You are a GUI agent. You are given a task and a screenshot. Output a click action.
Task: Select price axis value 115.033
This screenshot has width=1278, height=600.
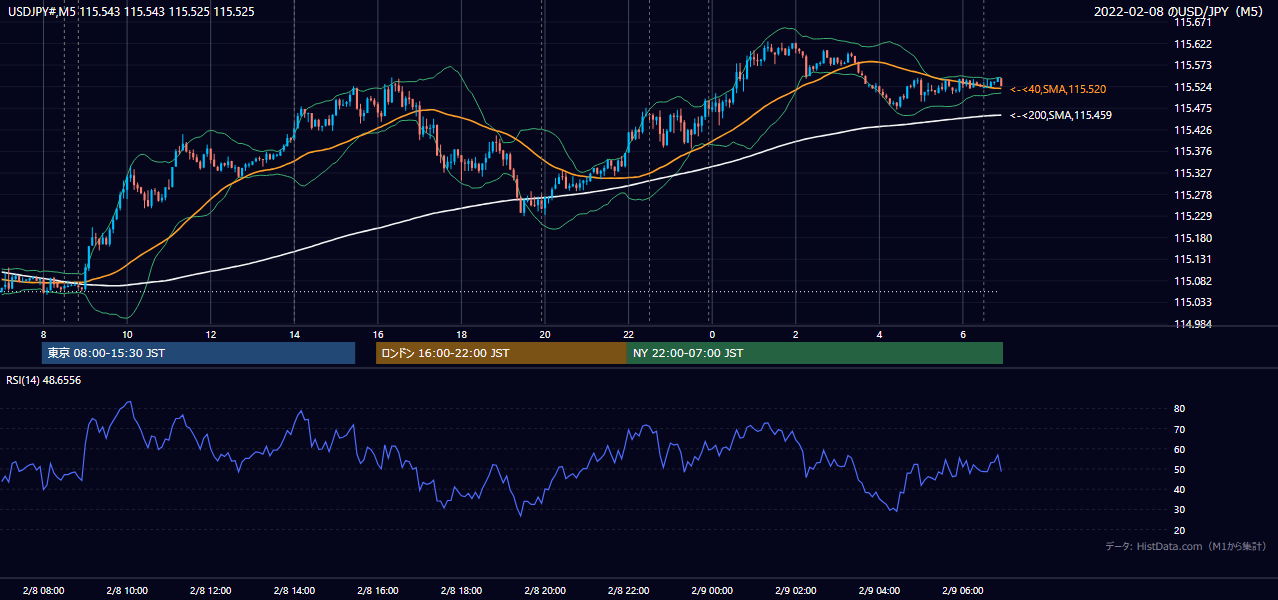[x=1192, y=302]
